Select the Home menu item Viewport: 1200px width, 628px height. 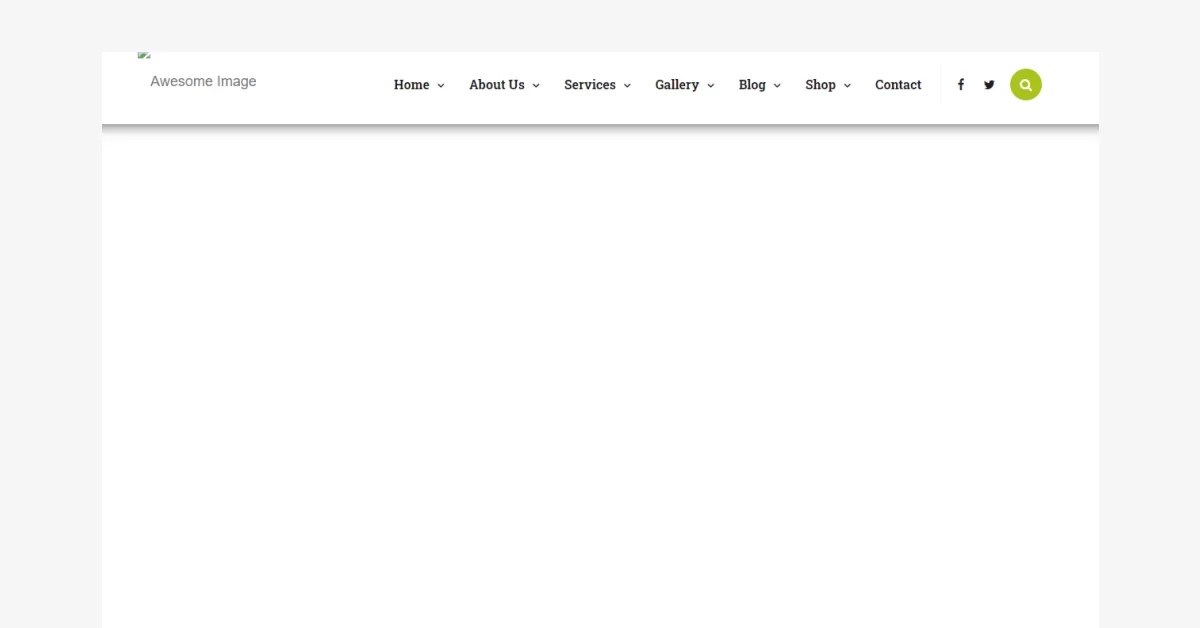coord(411,85)
